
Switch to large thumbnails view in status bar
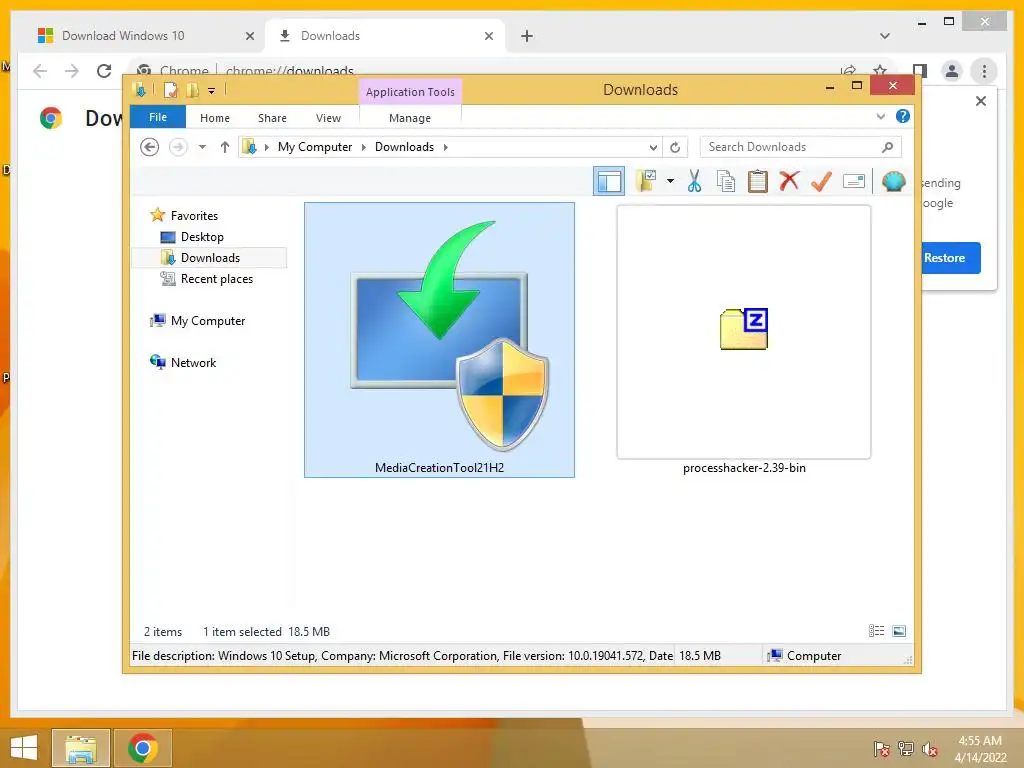coord(899,631)
